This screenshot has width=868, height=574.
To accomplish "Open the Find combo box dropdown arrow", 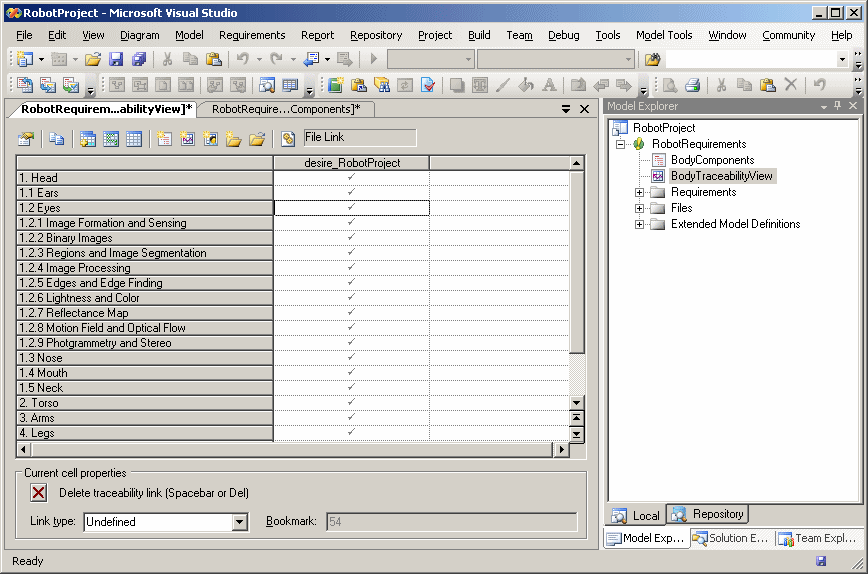I will 843,59.
